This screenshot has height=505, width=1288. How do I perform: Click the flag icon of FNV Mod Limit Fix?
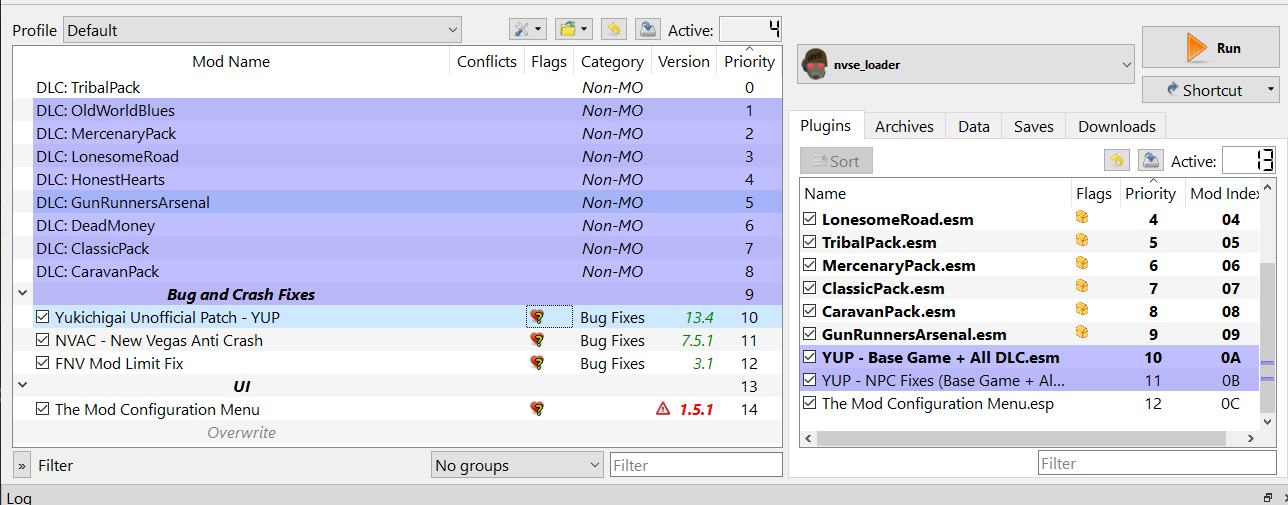click(537, 363)
